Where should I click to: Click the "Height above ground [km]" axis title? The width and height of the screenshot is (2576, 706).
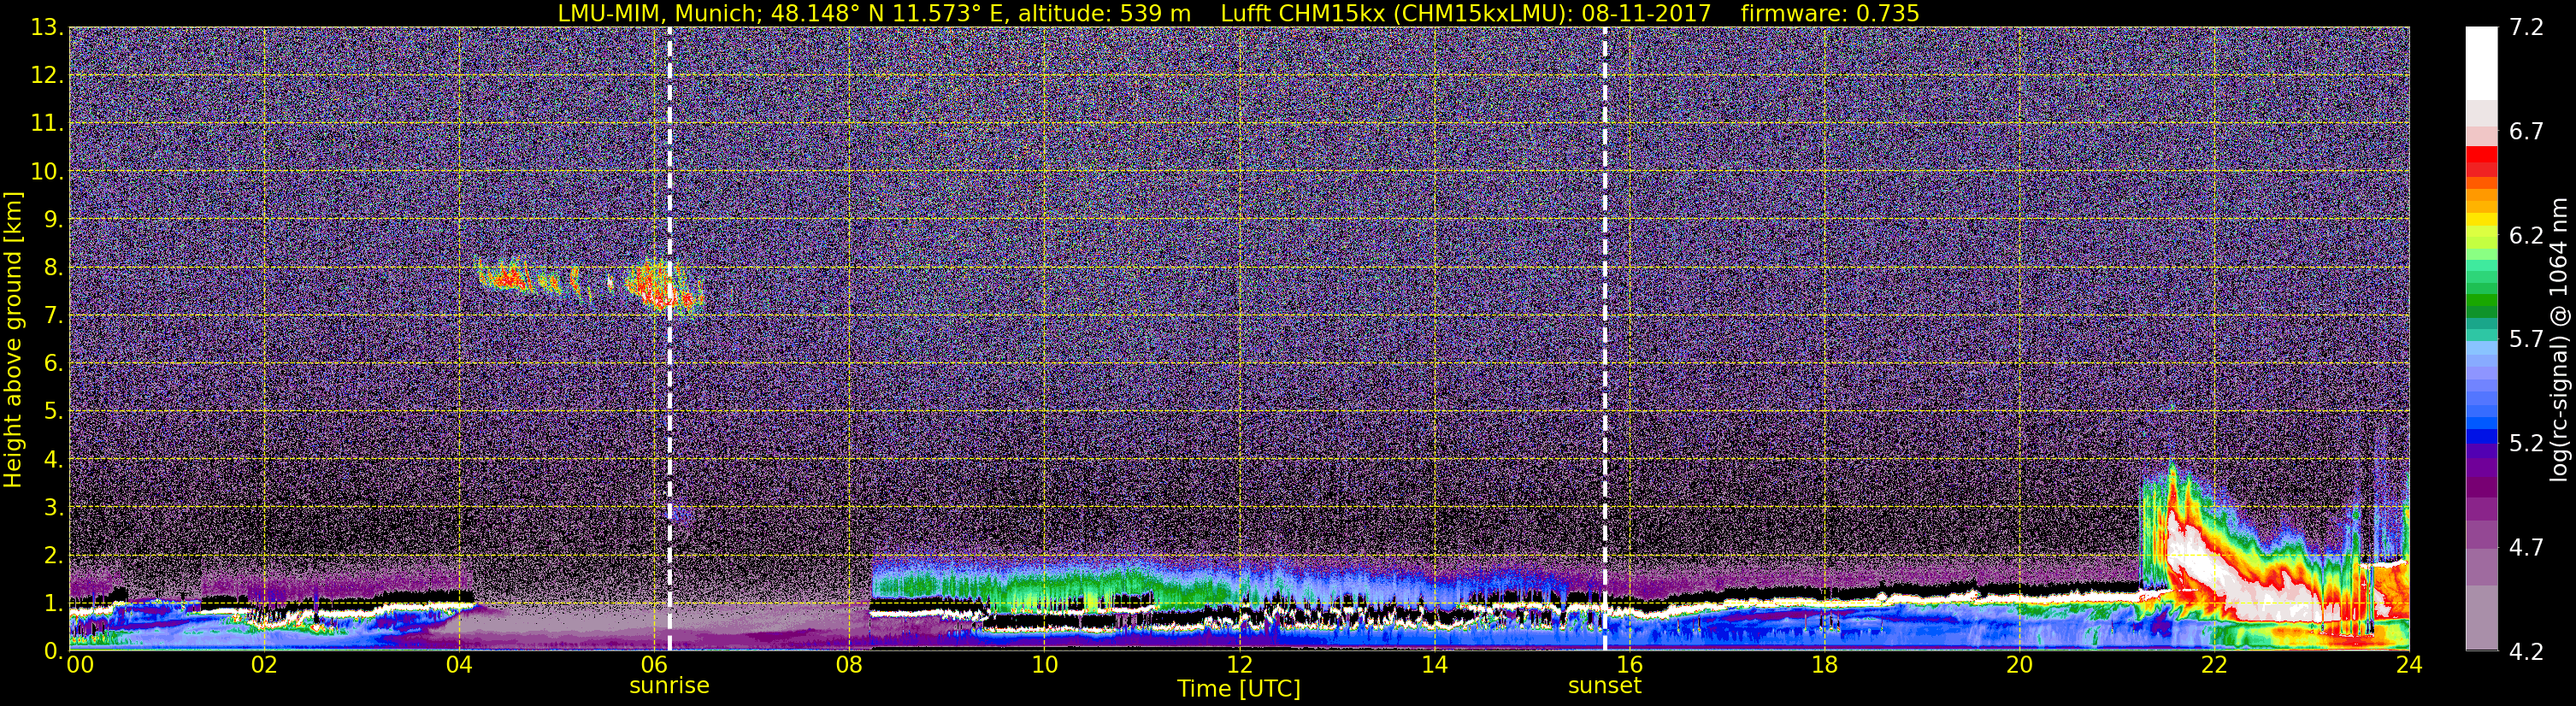(13, 339)
